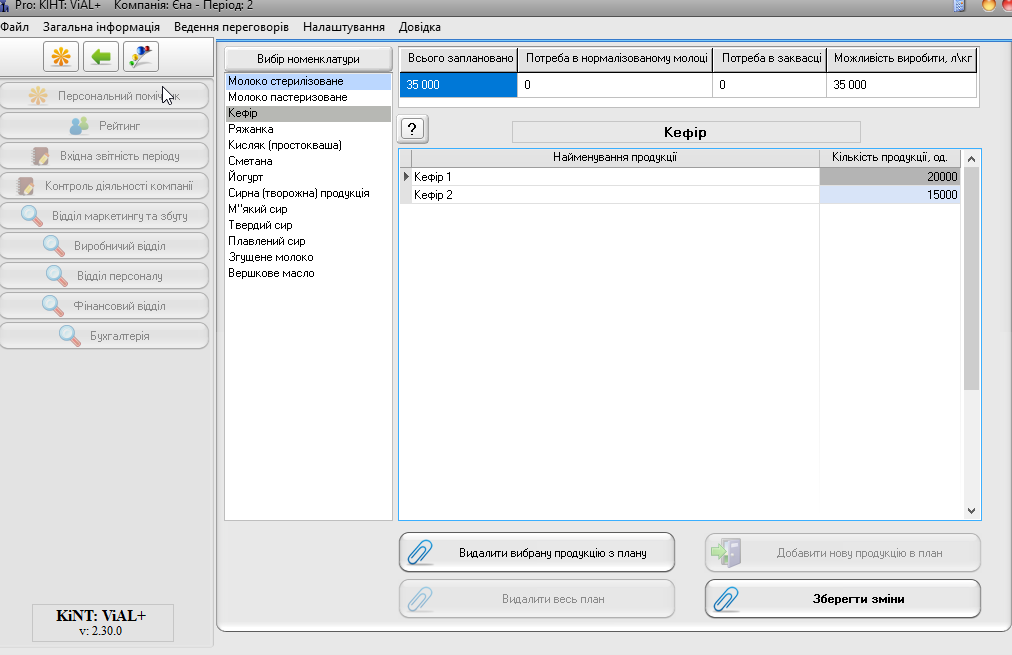
Task: Select Плавлений сир in the list
Action: 309,241
